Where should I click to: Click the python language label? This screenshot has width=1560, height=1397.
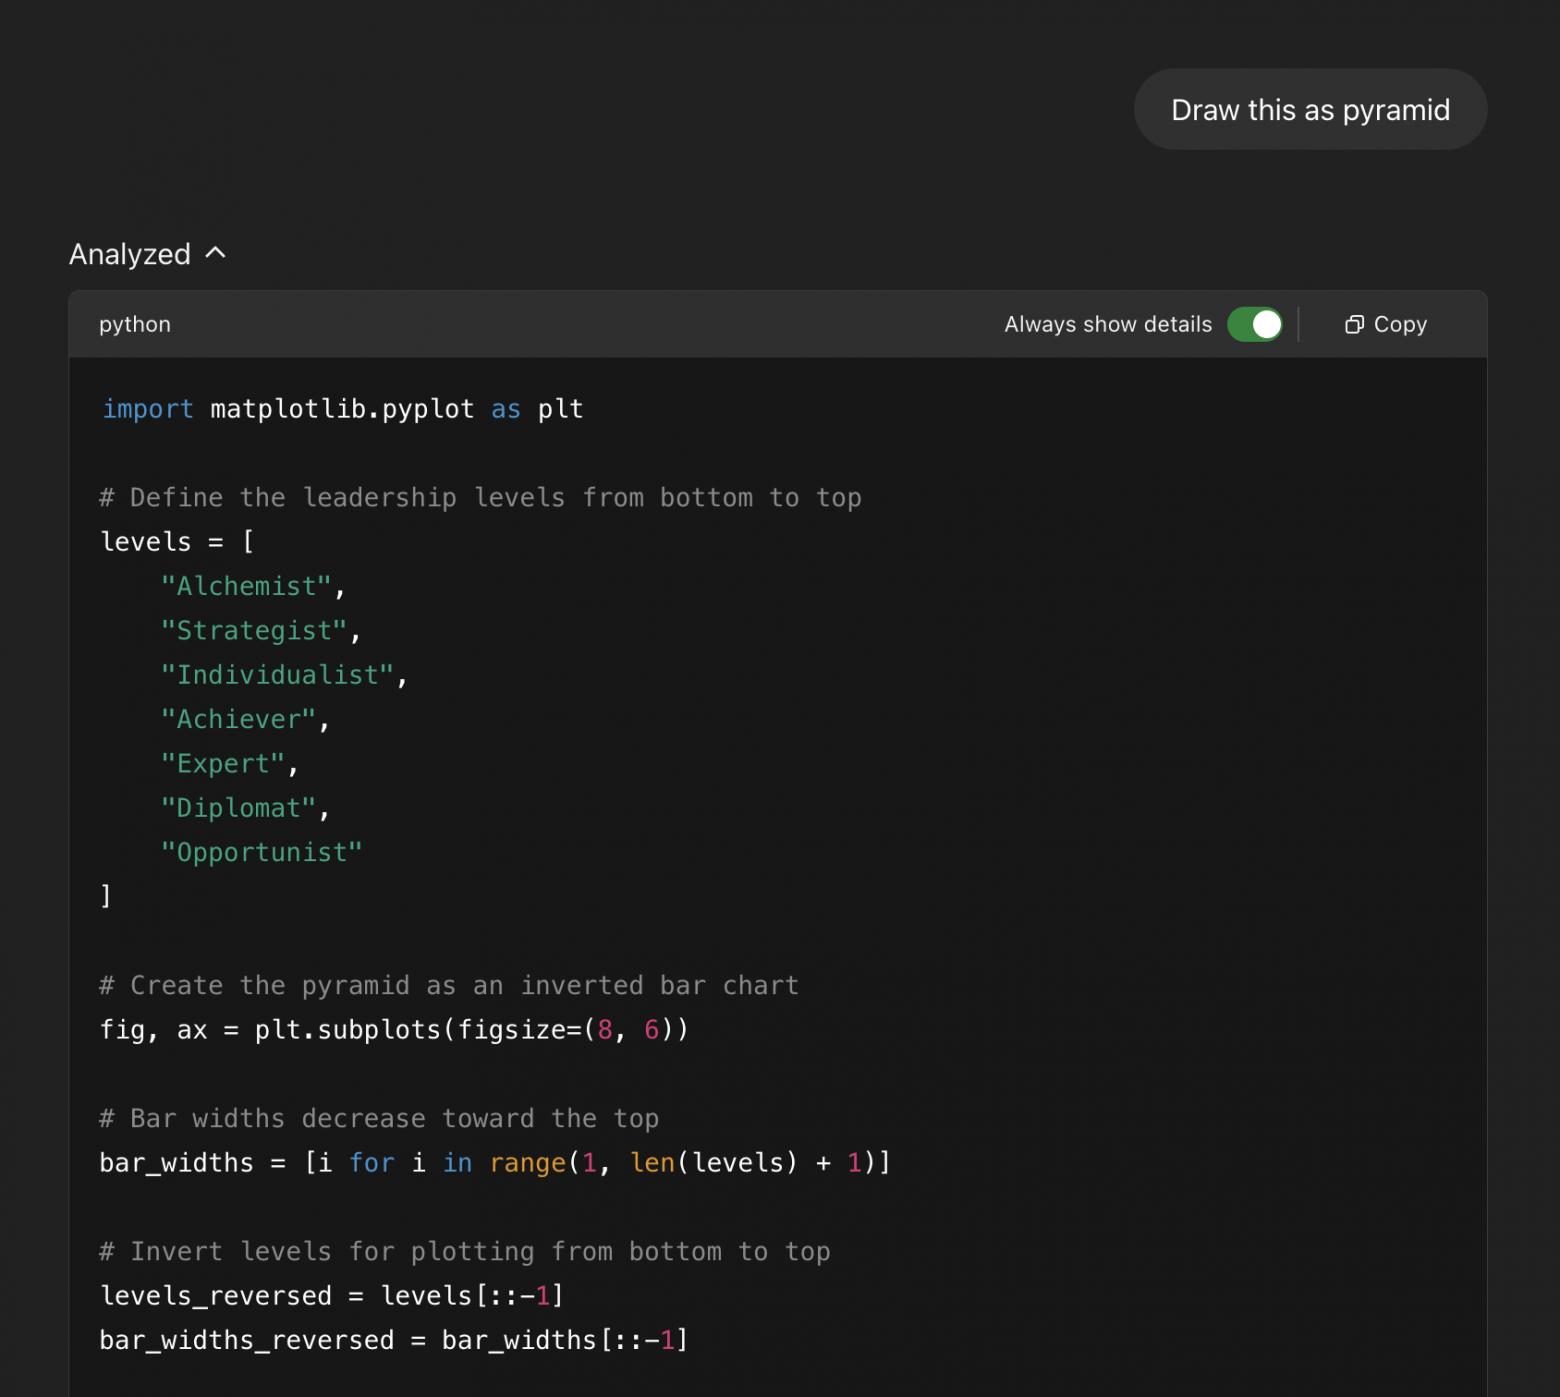[x=135, y=325]
